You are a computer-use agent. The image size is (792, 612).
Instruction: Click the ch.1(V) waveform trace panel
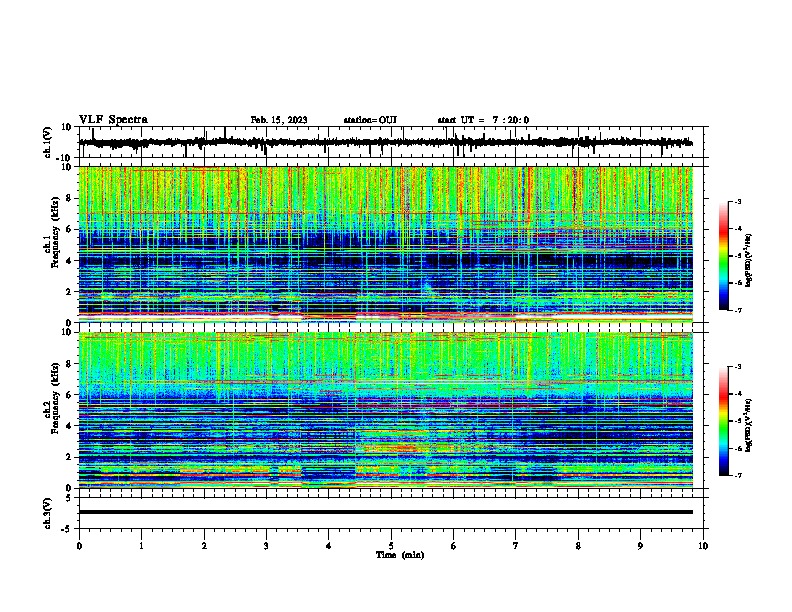coord(391,142)
